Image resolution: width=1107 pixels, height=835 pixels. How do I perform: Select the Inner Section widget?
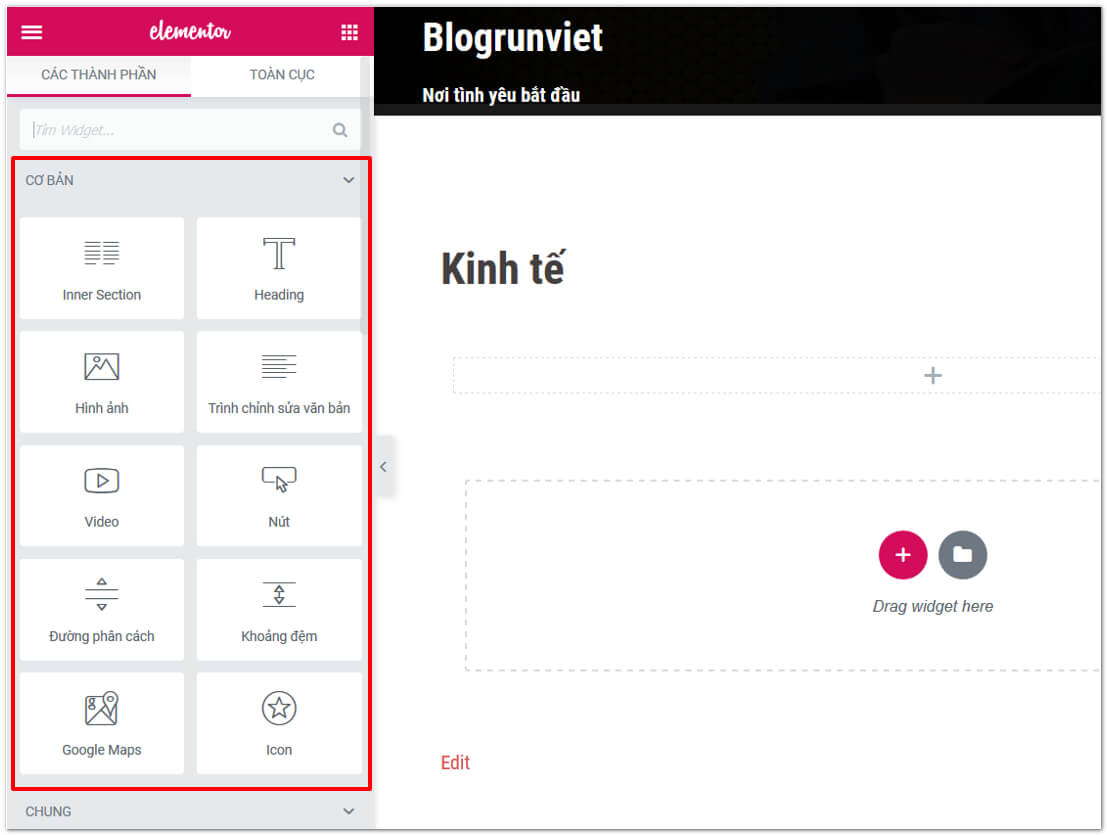pos(102,268)
